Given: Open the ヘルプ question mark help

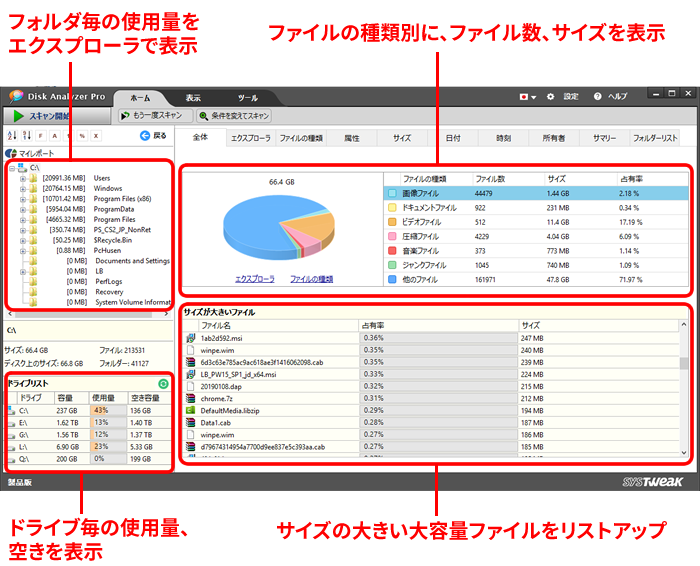Looking at the screenshot, I should pos(610,96).
